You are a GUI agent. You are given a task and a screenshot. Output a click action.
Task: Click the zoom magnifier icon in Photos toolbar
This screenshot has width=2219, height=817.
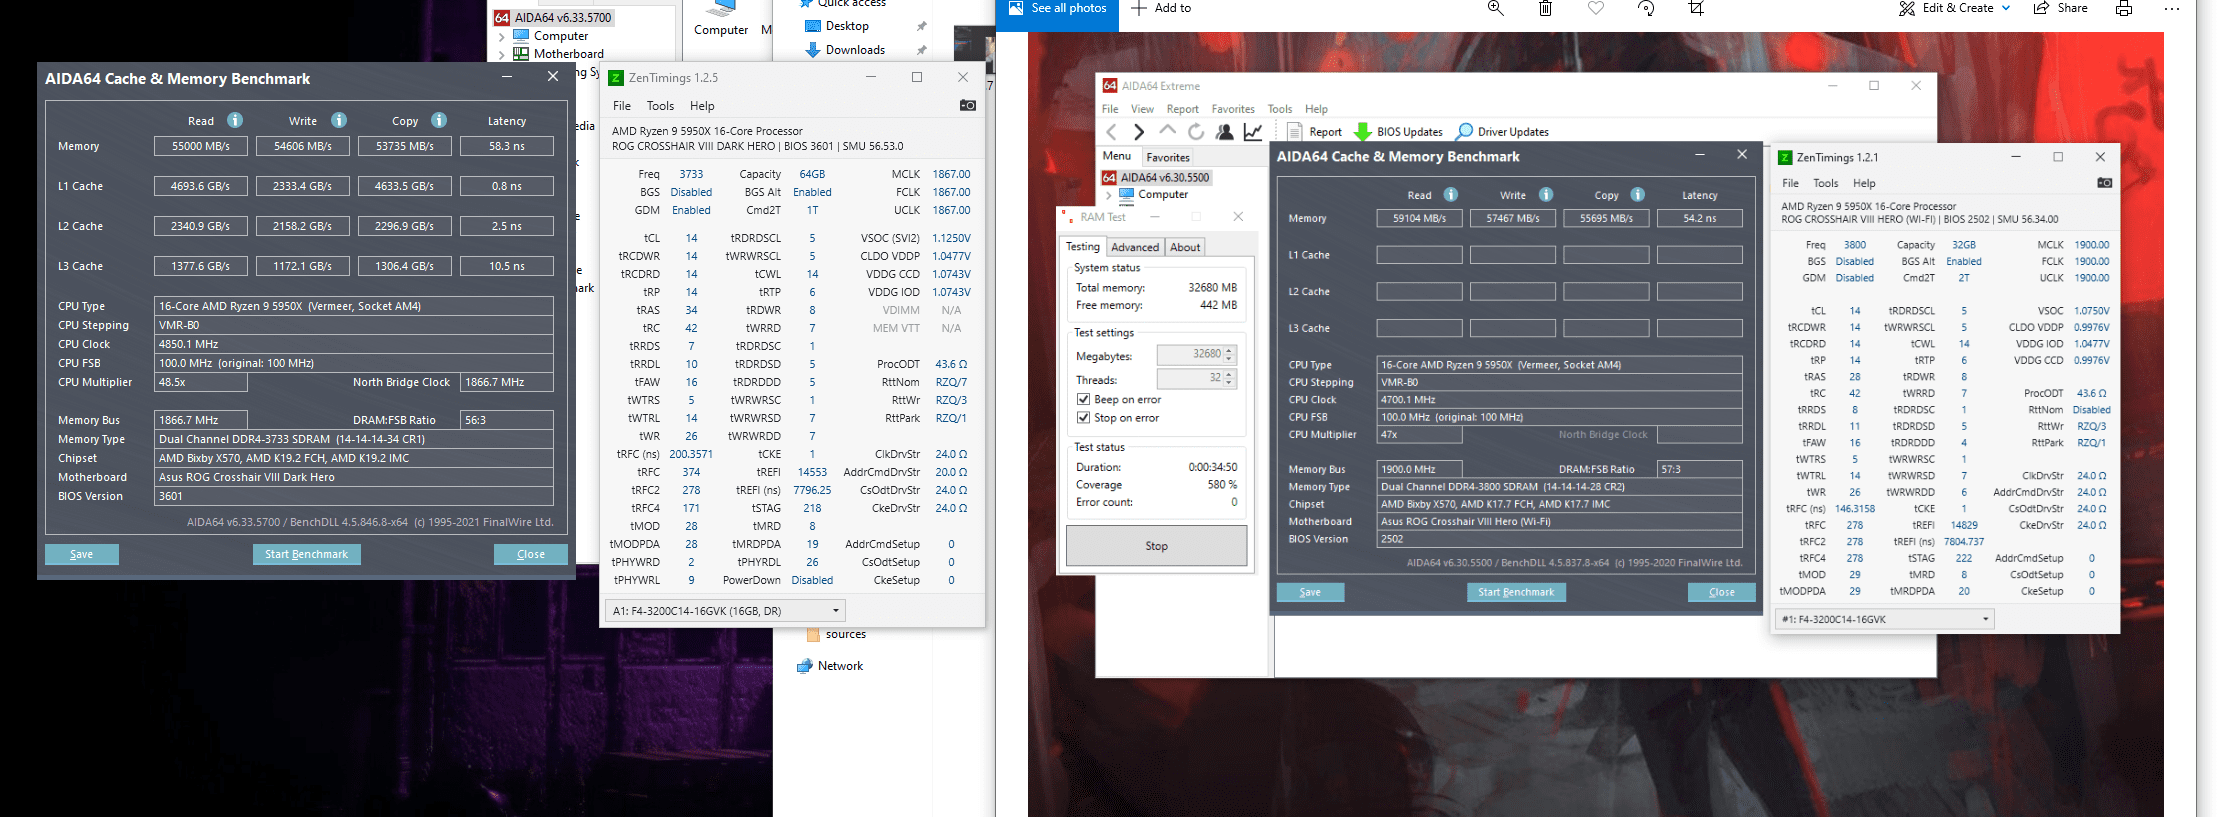coord(1496,8)
